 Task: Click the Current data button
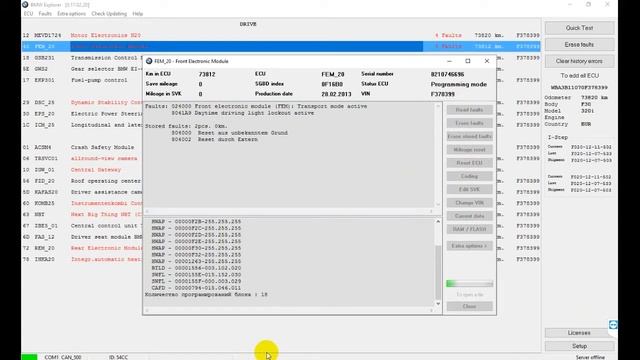(469, 216)
